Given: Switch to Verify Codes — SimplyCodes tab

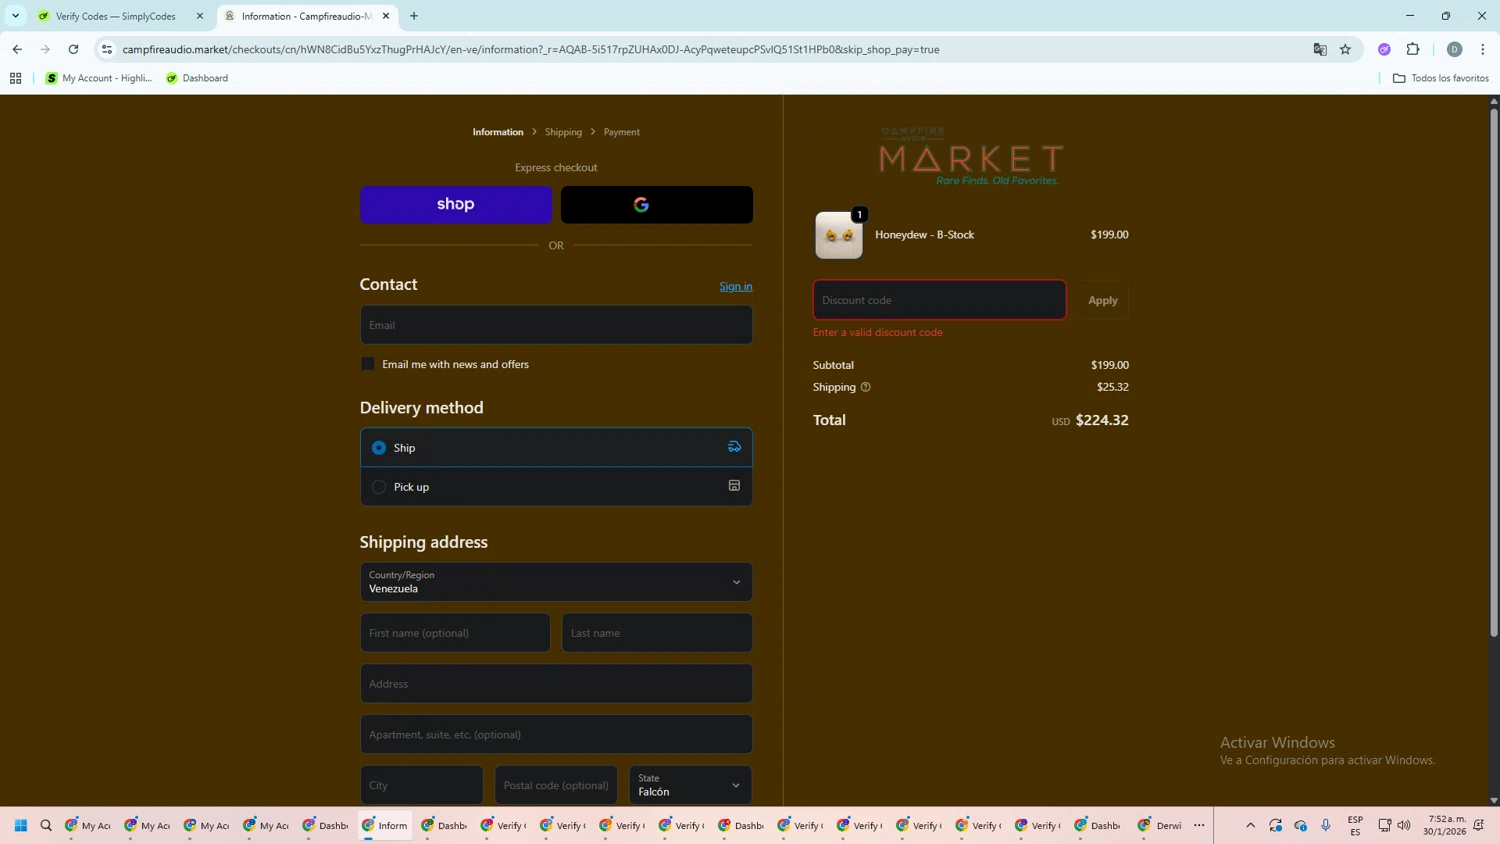Looking at the screenshot, I should pos(114,16).
